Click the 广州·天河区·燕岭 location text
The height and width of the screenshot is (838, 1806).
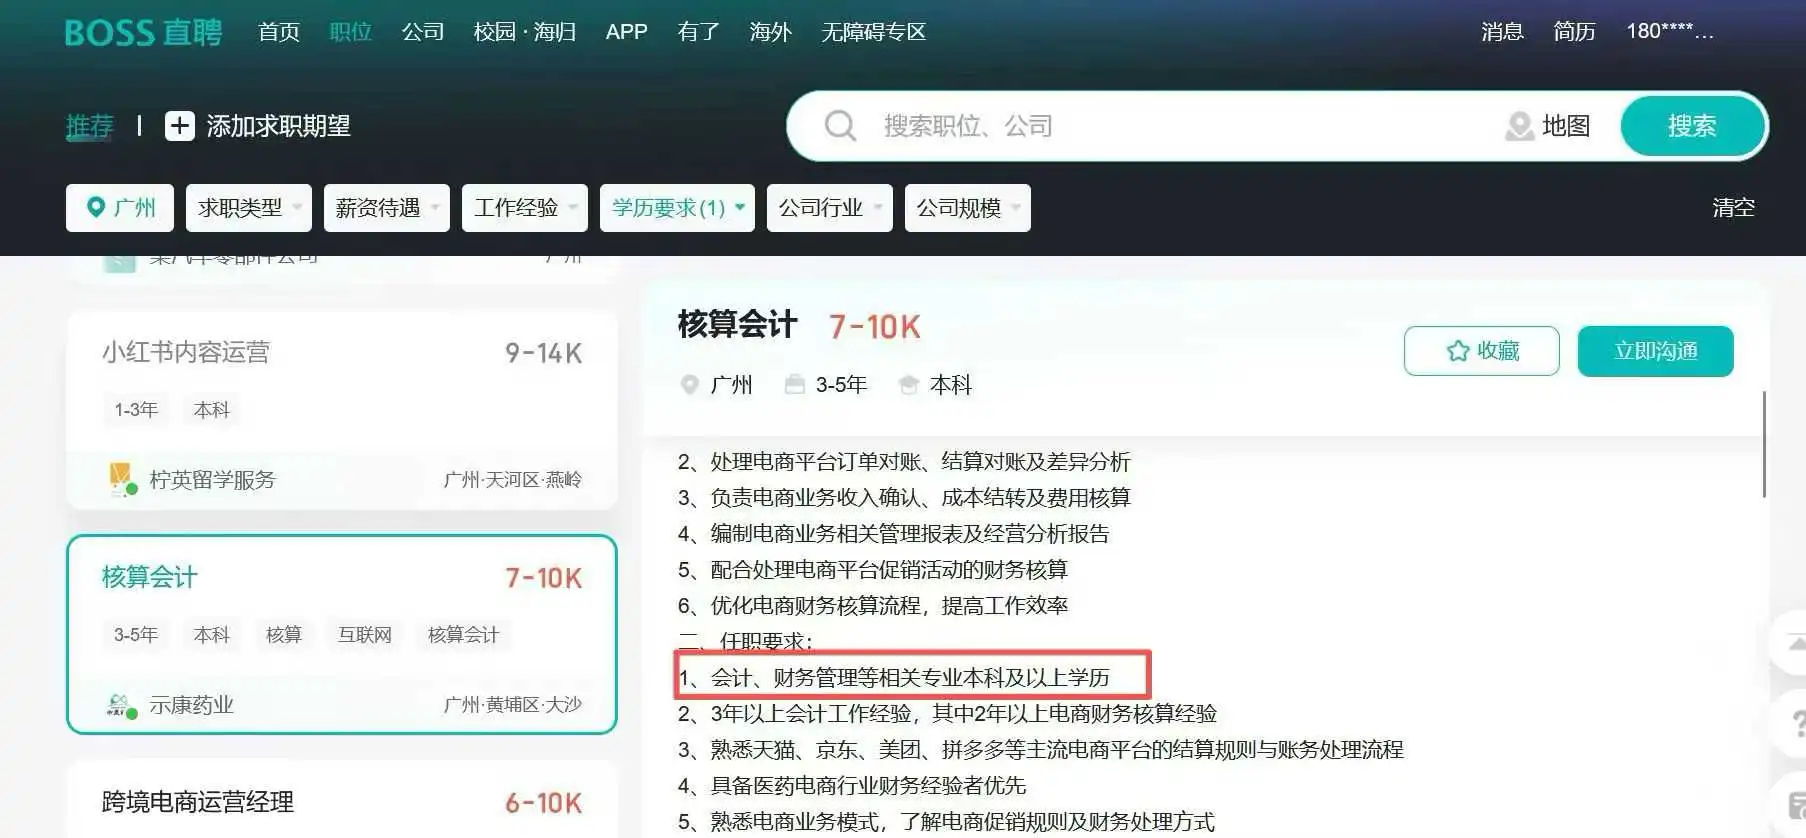point(512,480)
